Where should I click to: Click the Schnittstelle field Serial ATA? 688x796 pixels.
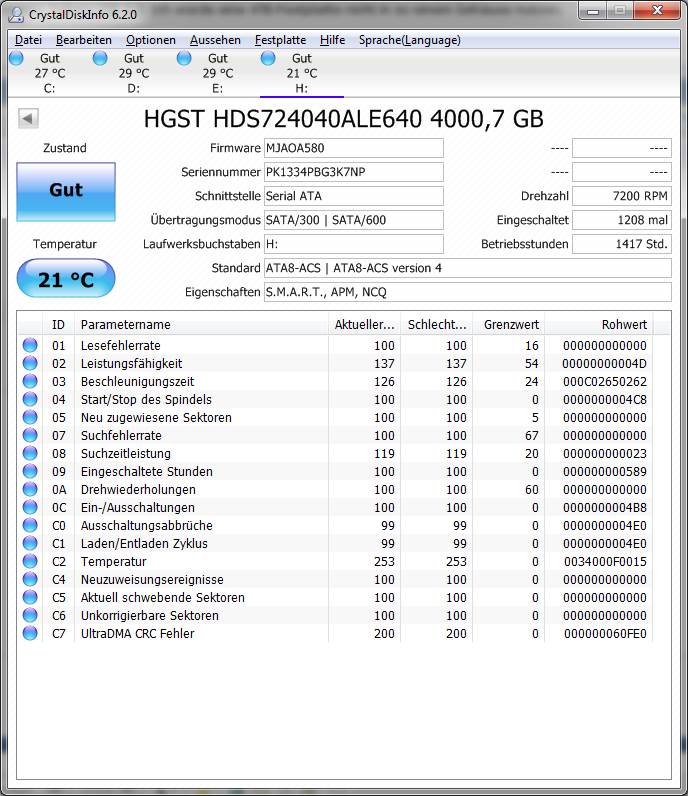[x=353, y=196]
